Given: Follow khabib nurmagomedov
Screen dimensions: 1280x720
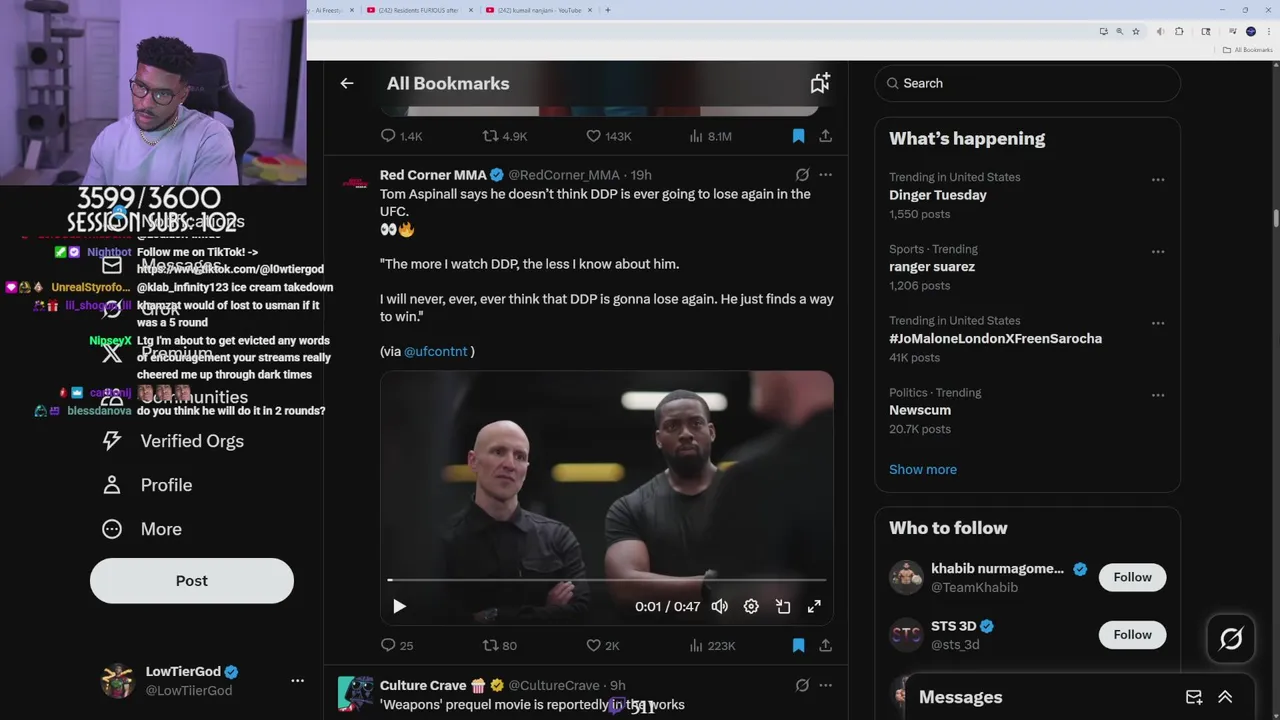Looking at the screenshot, I should 1132,577.
